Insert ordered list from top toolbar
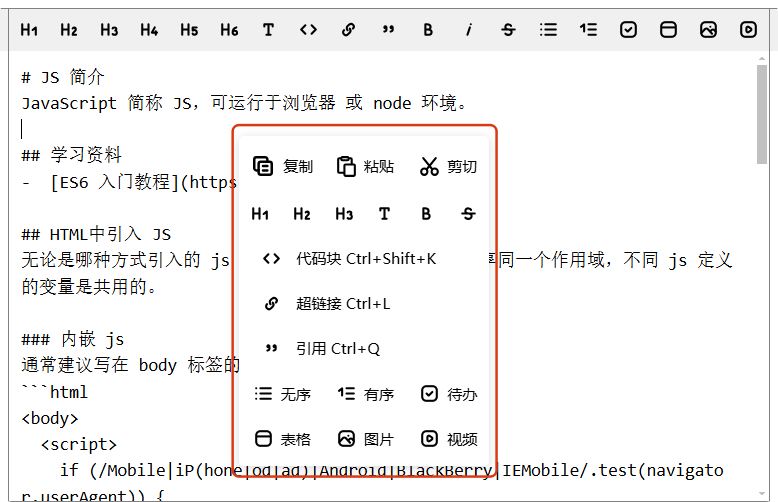Viewport: 778px width, 502px height. [x=588, y=30]
